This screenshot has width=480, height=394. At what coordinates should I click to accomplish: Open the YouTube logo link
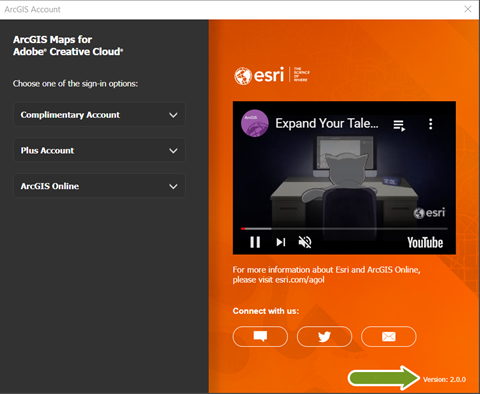(425, 242)
